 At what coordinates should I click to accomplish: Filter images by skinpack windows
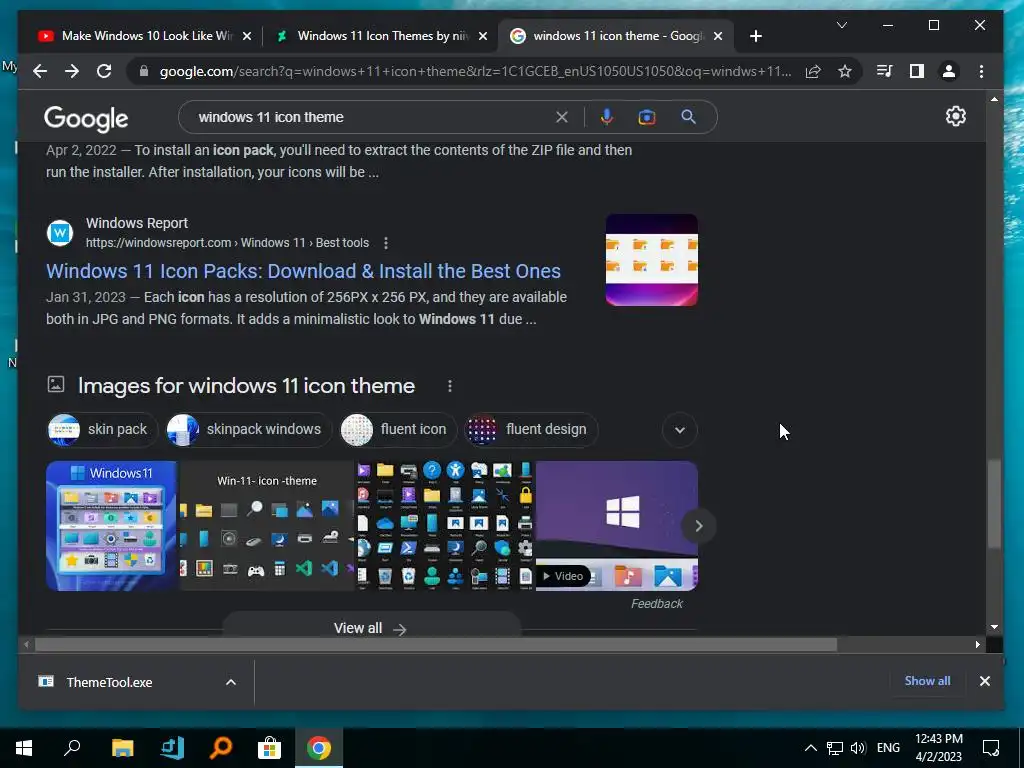pyautogui.click(x=249, y=430)
